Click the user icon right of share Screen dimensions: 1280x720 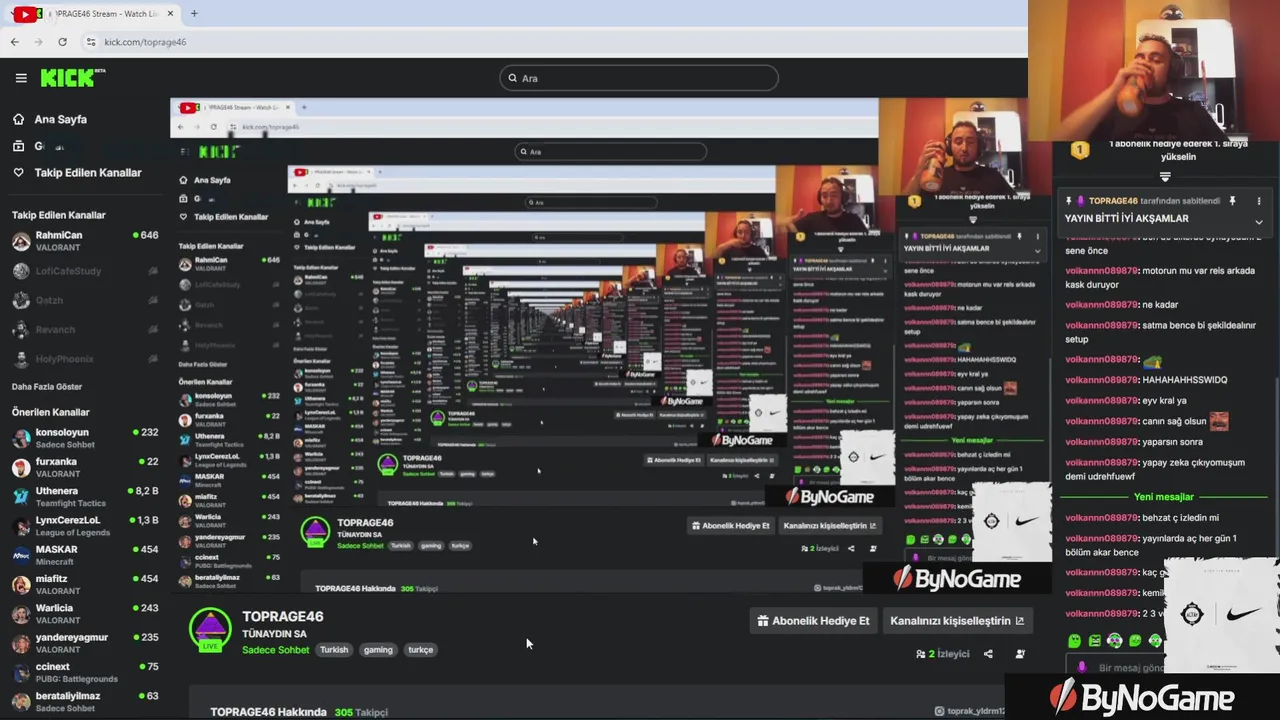[1020, 654]
